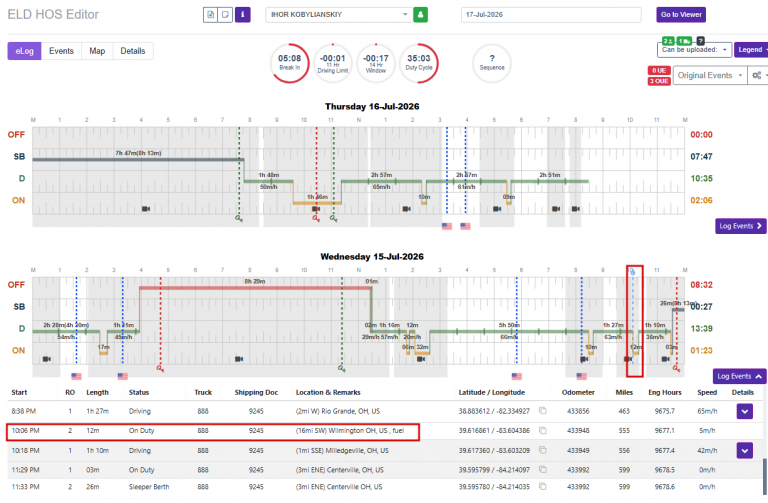
Task: Click the 'Wednesday 15-Jul-2026' graph title
Action: click(x=372, y=257)
